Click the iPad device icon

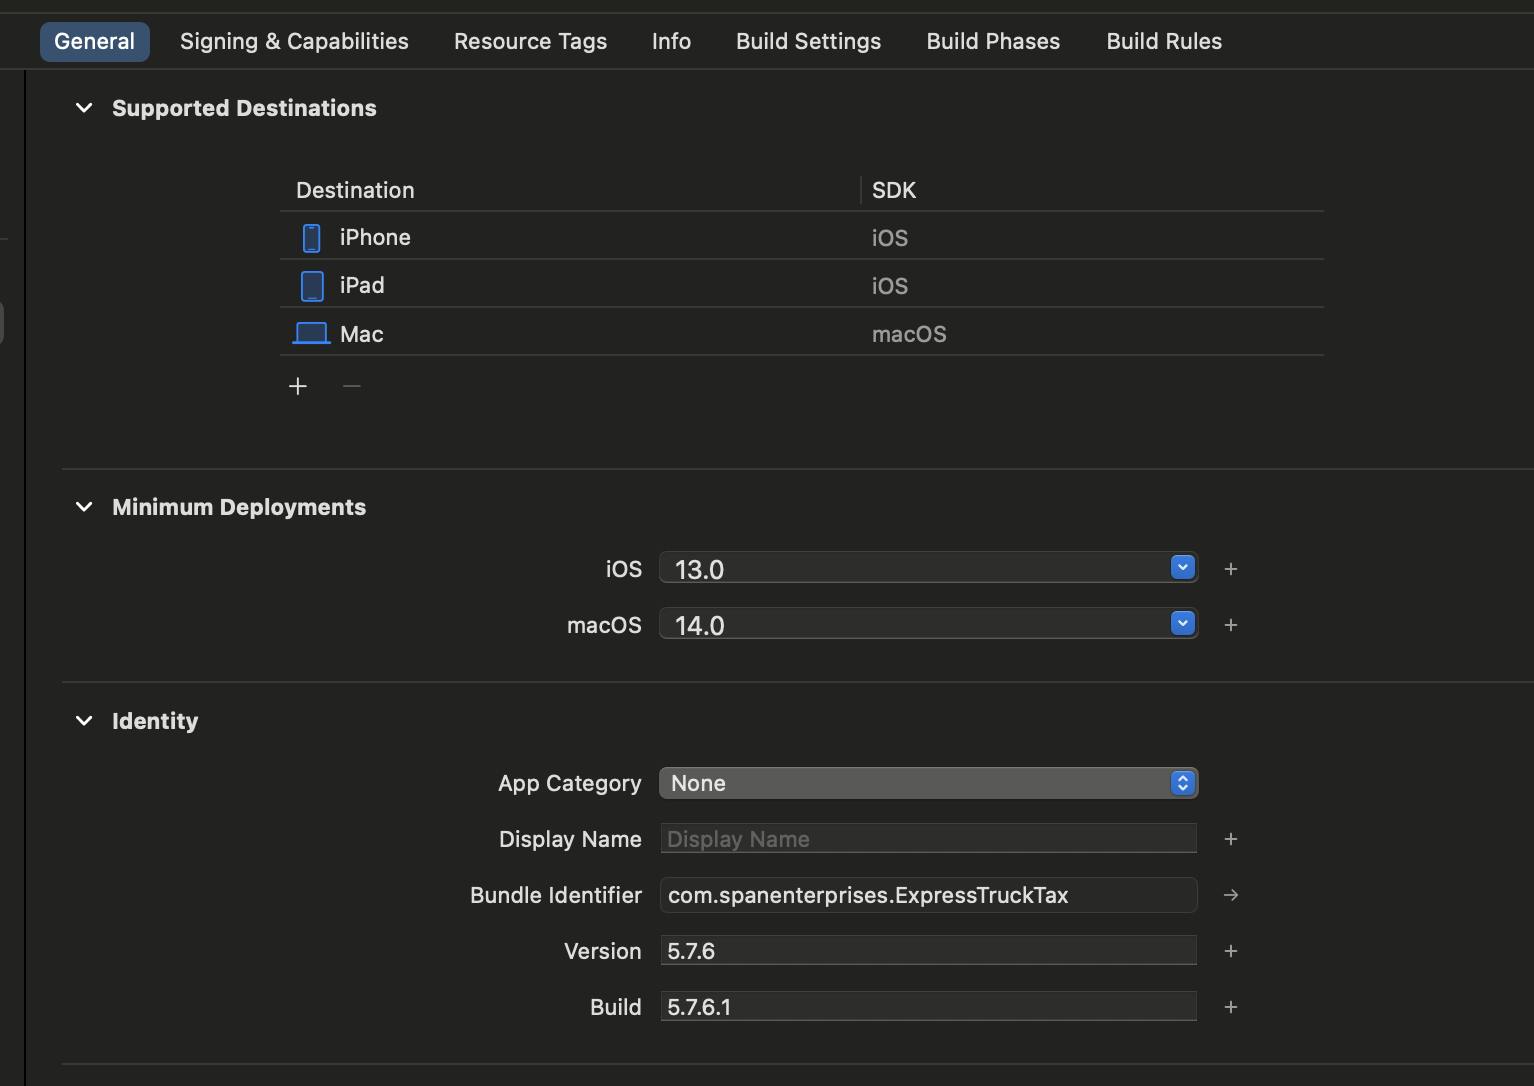312,286
